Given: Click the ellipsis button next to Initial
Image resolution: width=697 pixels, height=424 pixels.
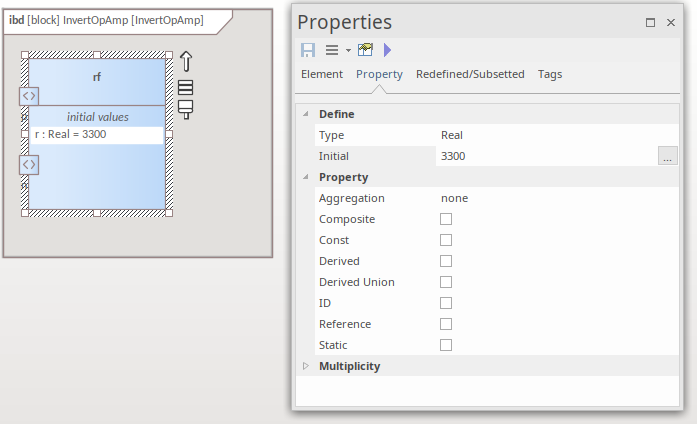Looking at the screenshot, I should (668, 156).
